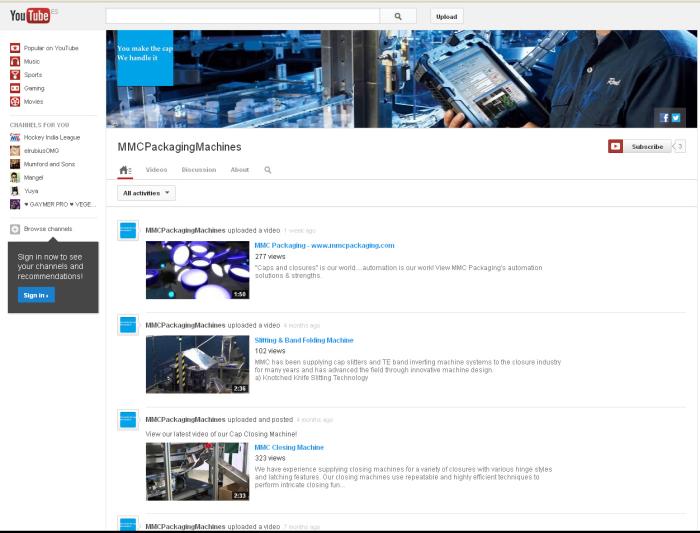Click the Movies film reel icon
700x533 pixels.
tap(15, 101)
